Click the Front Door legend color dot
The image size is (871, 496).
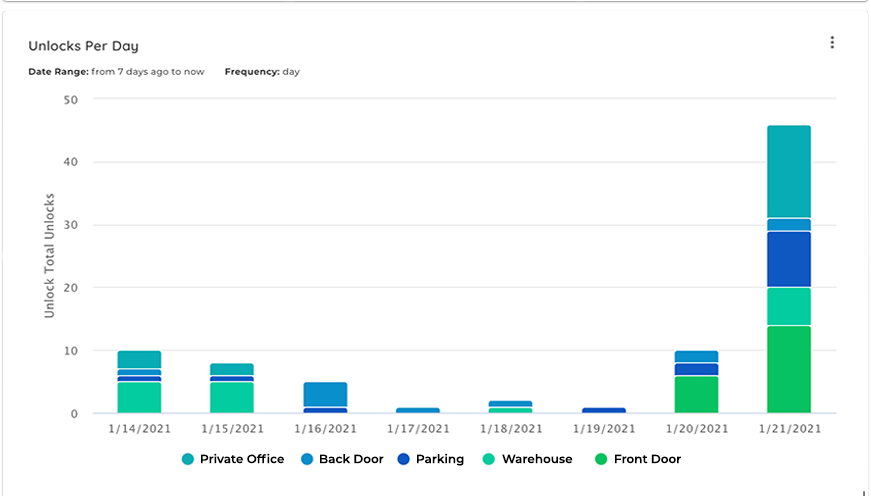[601, 459]
